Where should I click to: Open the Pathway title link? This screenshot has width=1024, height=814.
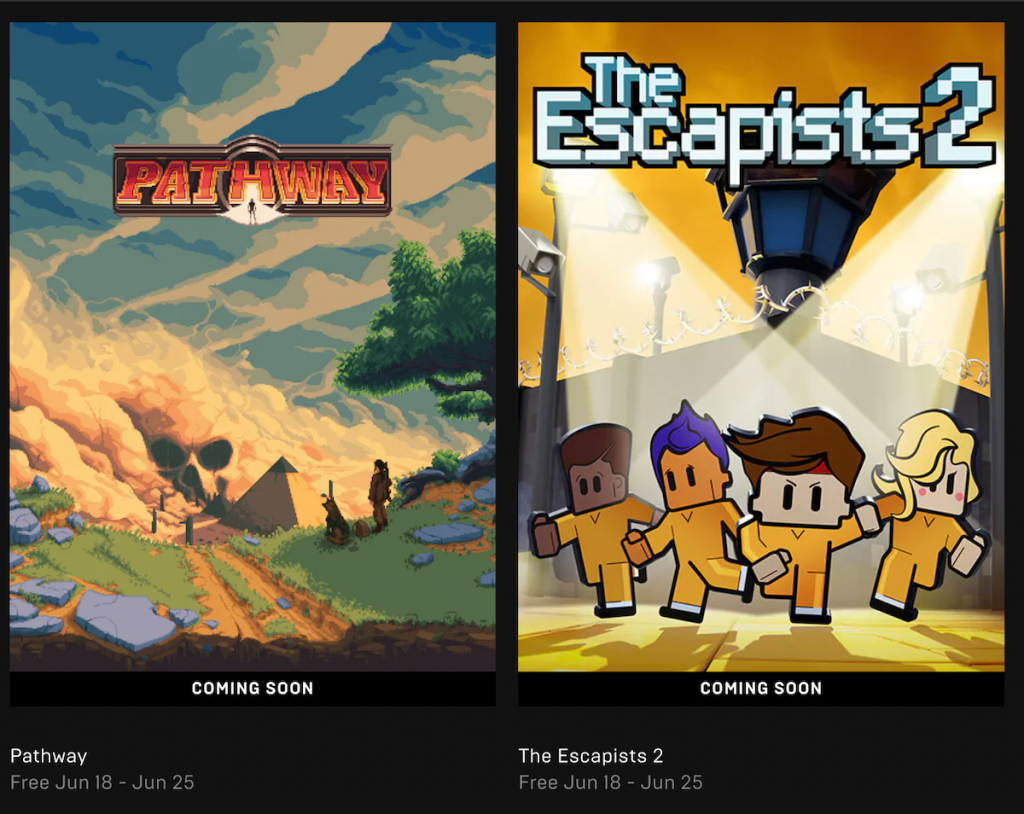click(x=49, y=756)
